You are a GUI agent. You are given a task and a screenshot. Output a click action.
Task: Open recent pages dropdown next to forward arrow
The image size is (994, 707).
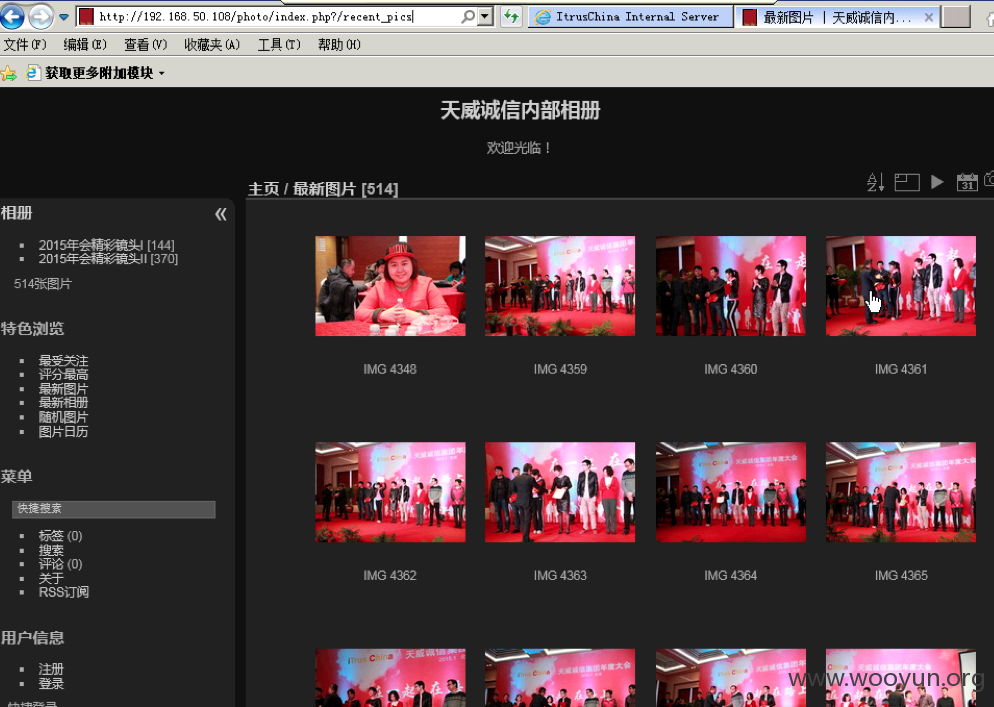pos(64,17)
